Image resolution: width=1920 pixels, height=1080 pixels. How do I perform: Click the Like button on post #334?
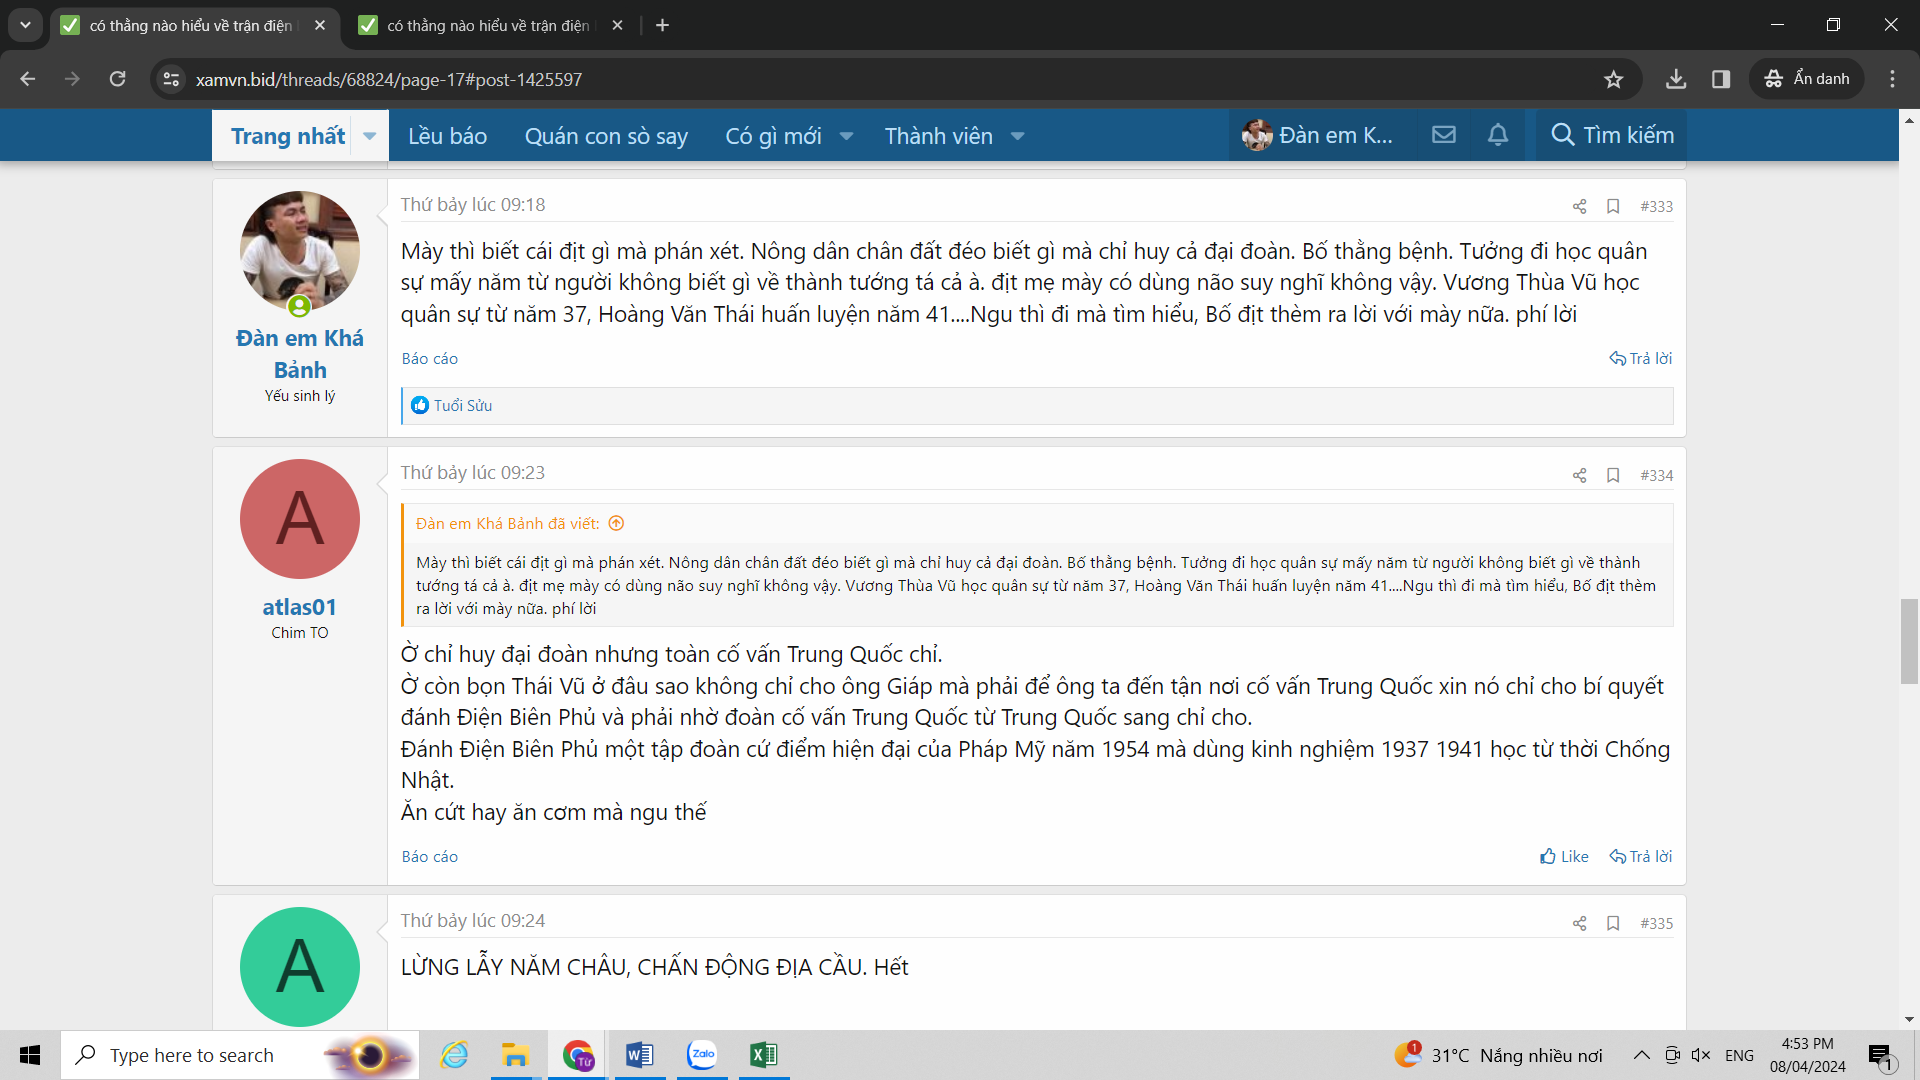(1564, 856)
